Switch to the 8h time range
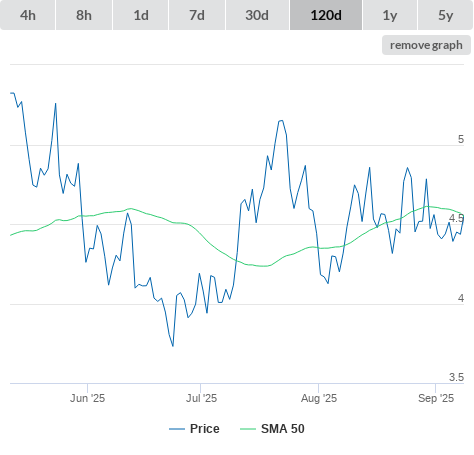The image size is (474, 455). (84, 15)
